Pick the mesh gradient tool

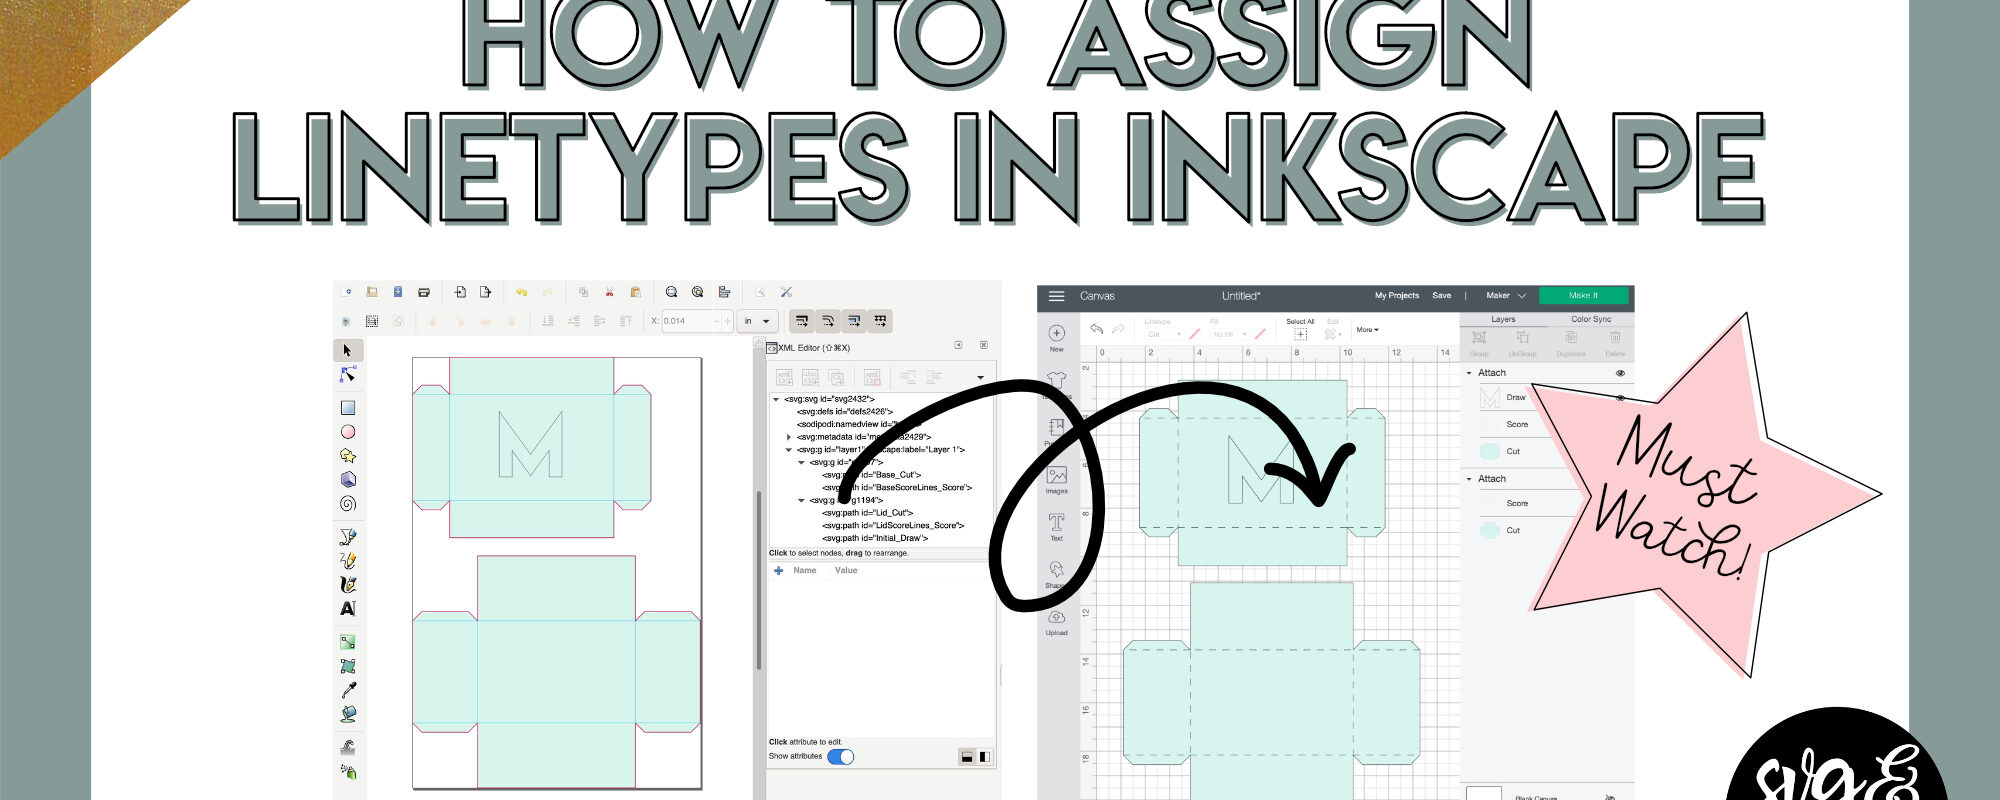click(x=348, y=666)
